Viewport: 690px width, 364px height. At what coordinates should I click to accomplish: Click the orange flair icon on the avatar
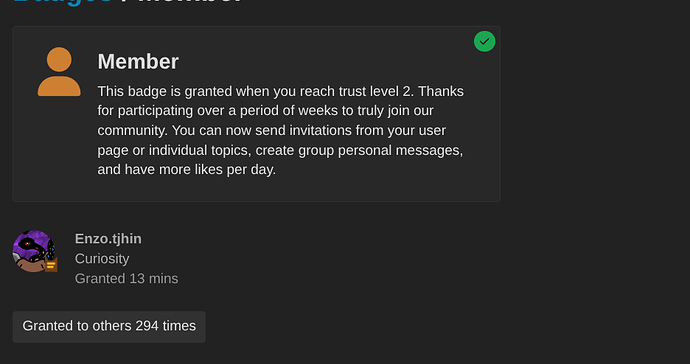[51, 265]
